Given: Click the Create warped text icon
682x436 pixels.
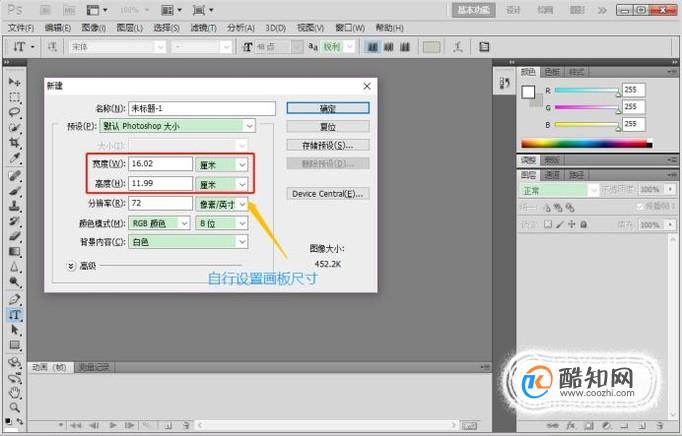Looking at the screenshot, I should click(458, 47).
